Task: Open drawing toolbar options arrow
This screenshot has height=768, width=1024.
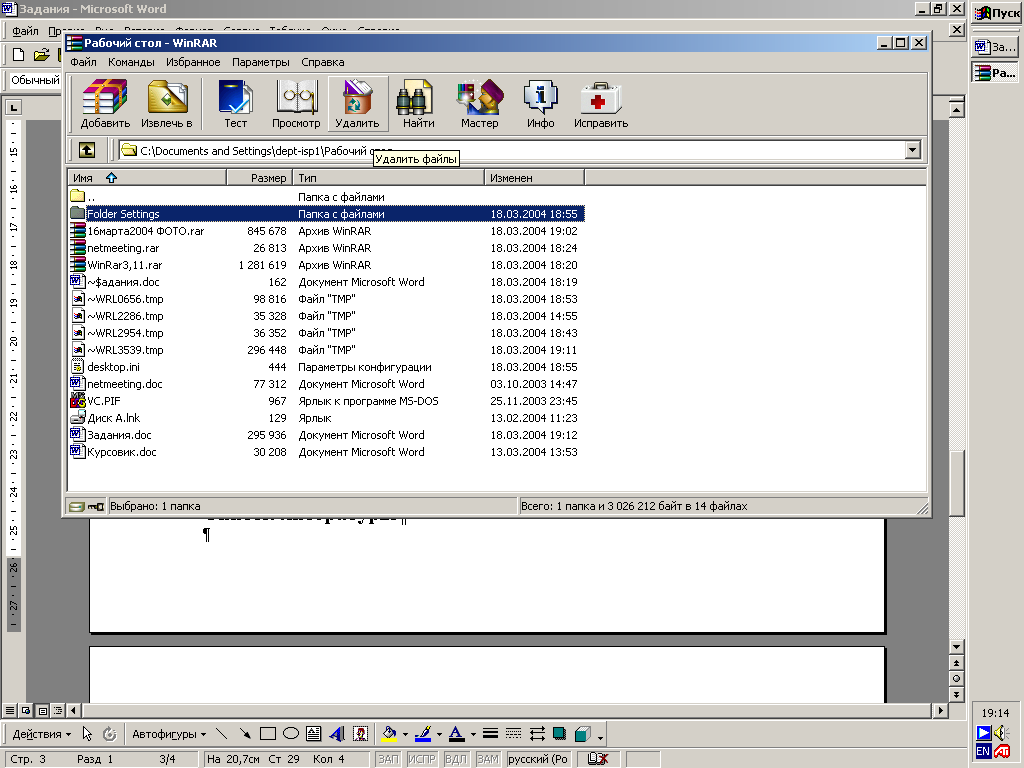Action: 600,737
